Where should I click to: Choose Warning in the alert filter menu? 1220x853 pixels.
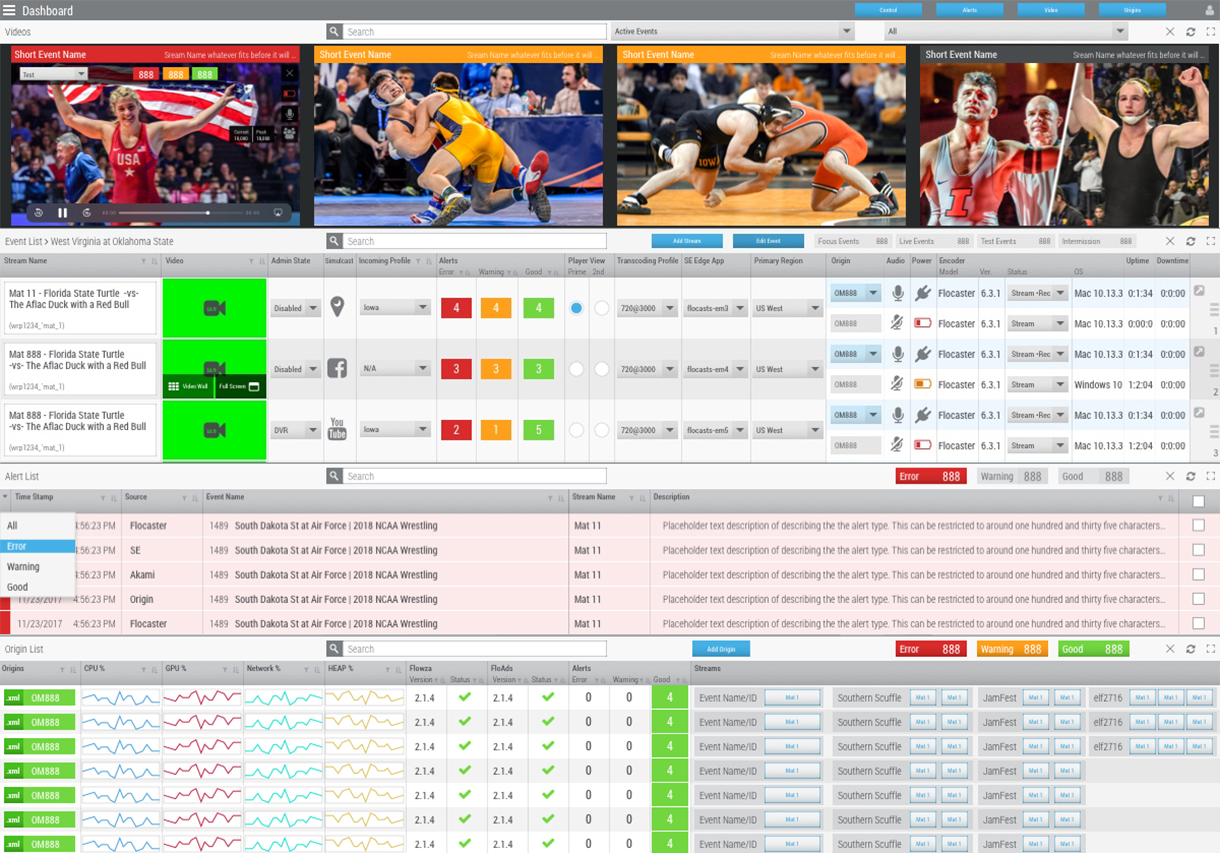click(x=24, y=567)
